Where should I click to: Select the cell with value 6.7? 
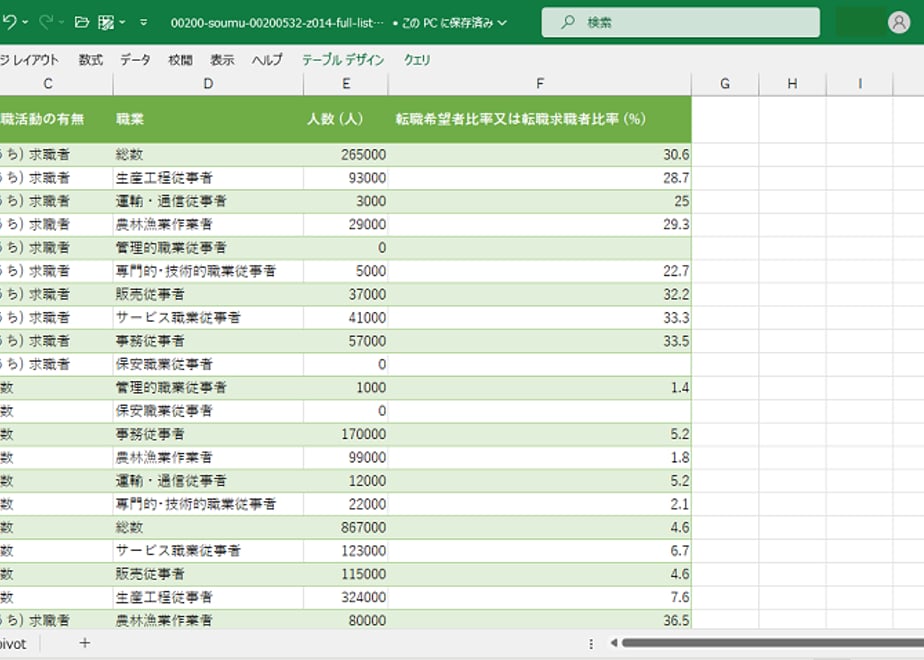[x=540, y=551]
